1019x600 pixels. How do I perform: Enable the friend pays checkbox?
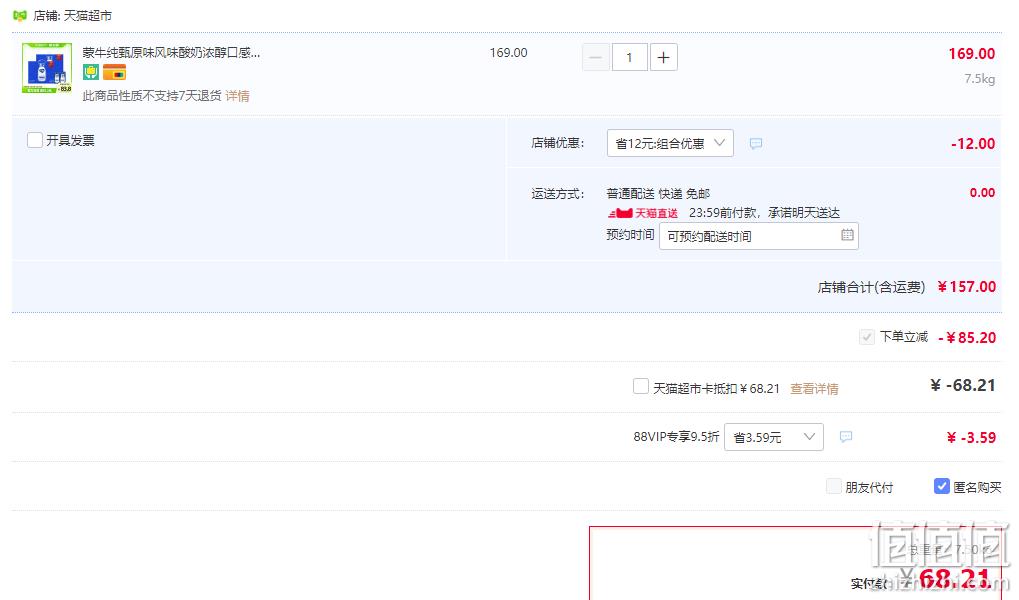click(x=833, y=486)
